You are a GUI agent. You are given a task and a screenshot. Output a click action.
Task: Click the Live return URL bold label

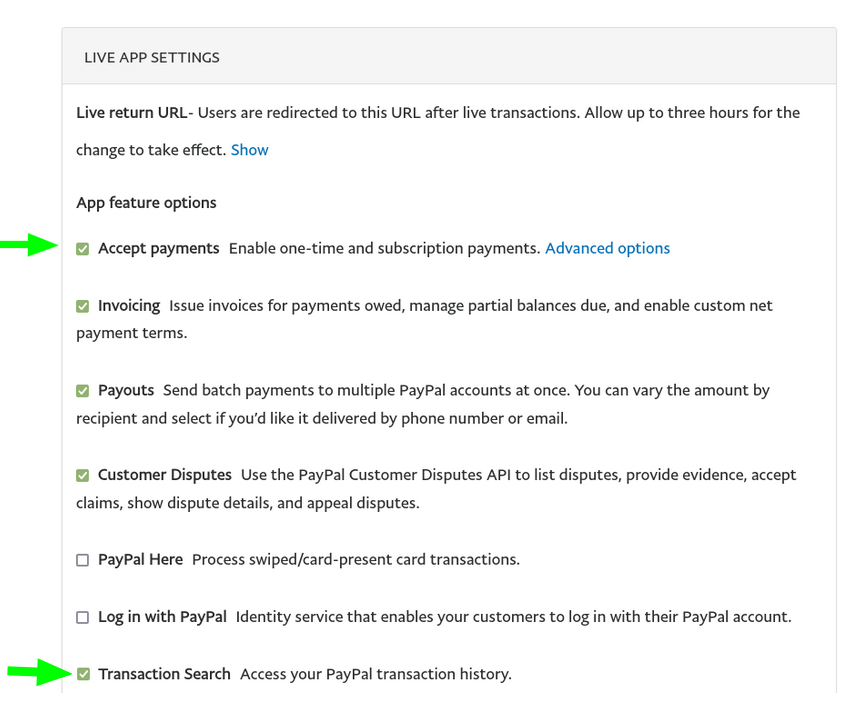tap(131, 112)
